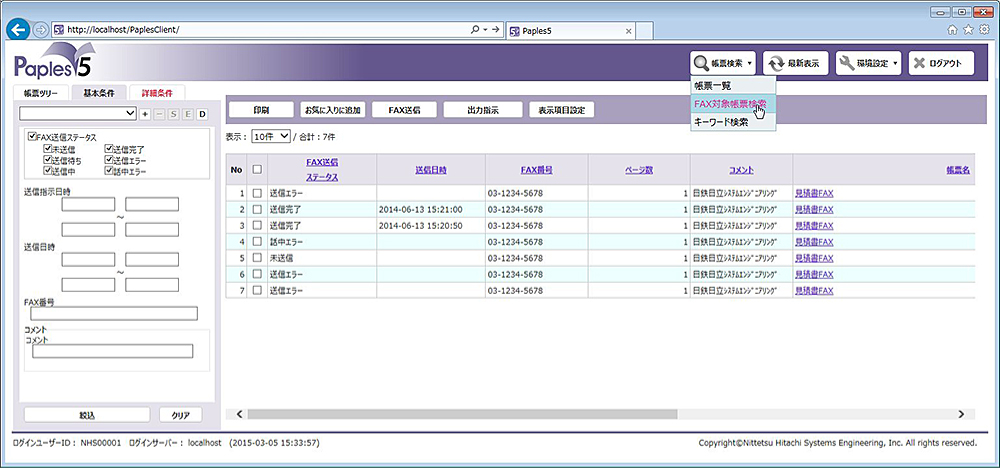Click the E condition button
1000x468 pixels.
(x=188, y=114)
